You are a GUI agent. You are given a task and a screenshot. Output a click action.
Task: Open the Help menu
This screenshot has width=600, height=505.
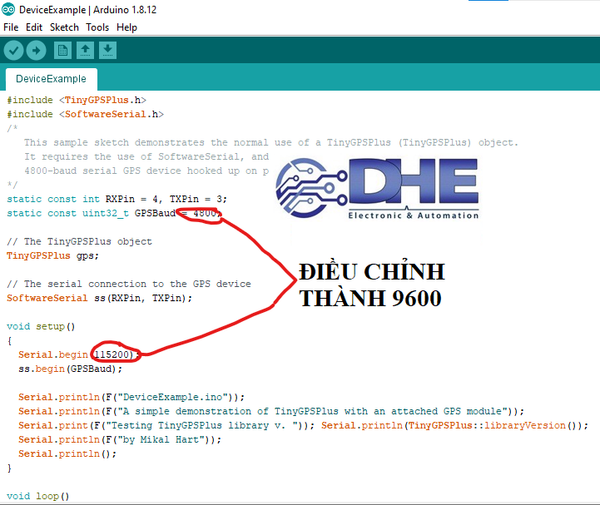[126, 27]
